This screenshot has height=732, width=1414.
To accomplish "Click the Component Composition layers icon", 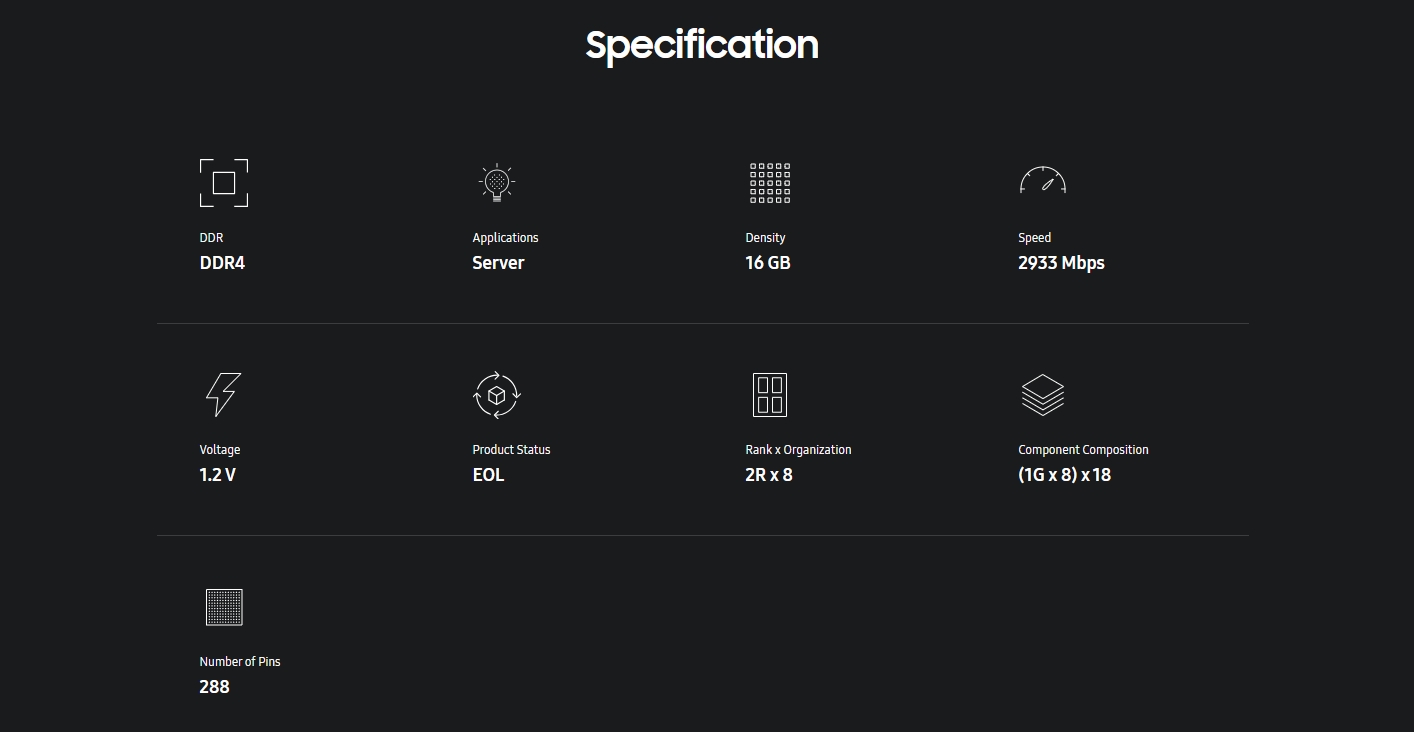I will pyautogui.click(x=1043, y=395).
